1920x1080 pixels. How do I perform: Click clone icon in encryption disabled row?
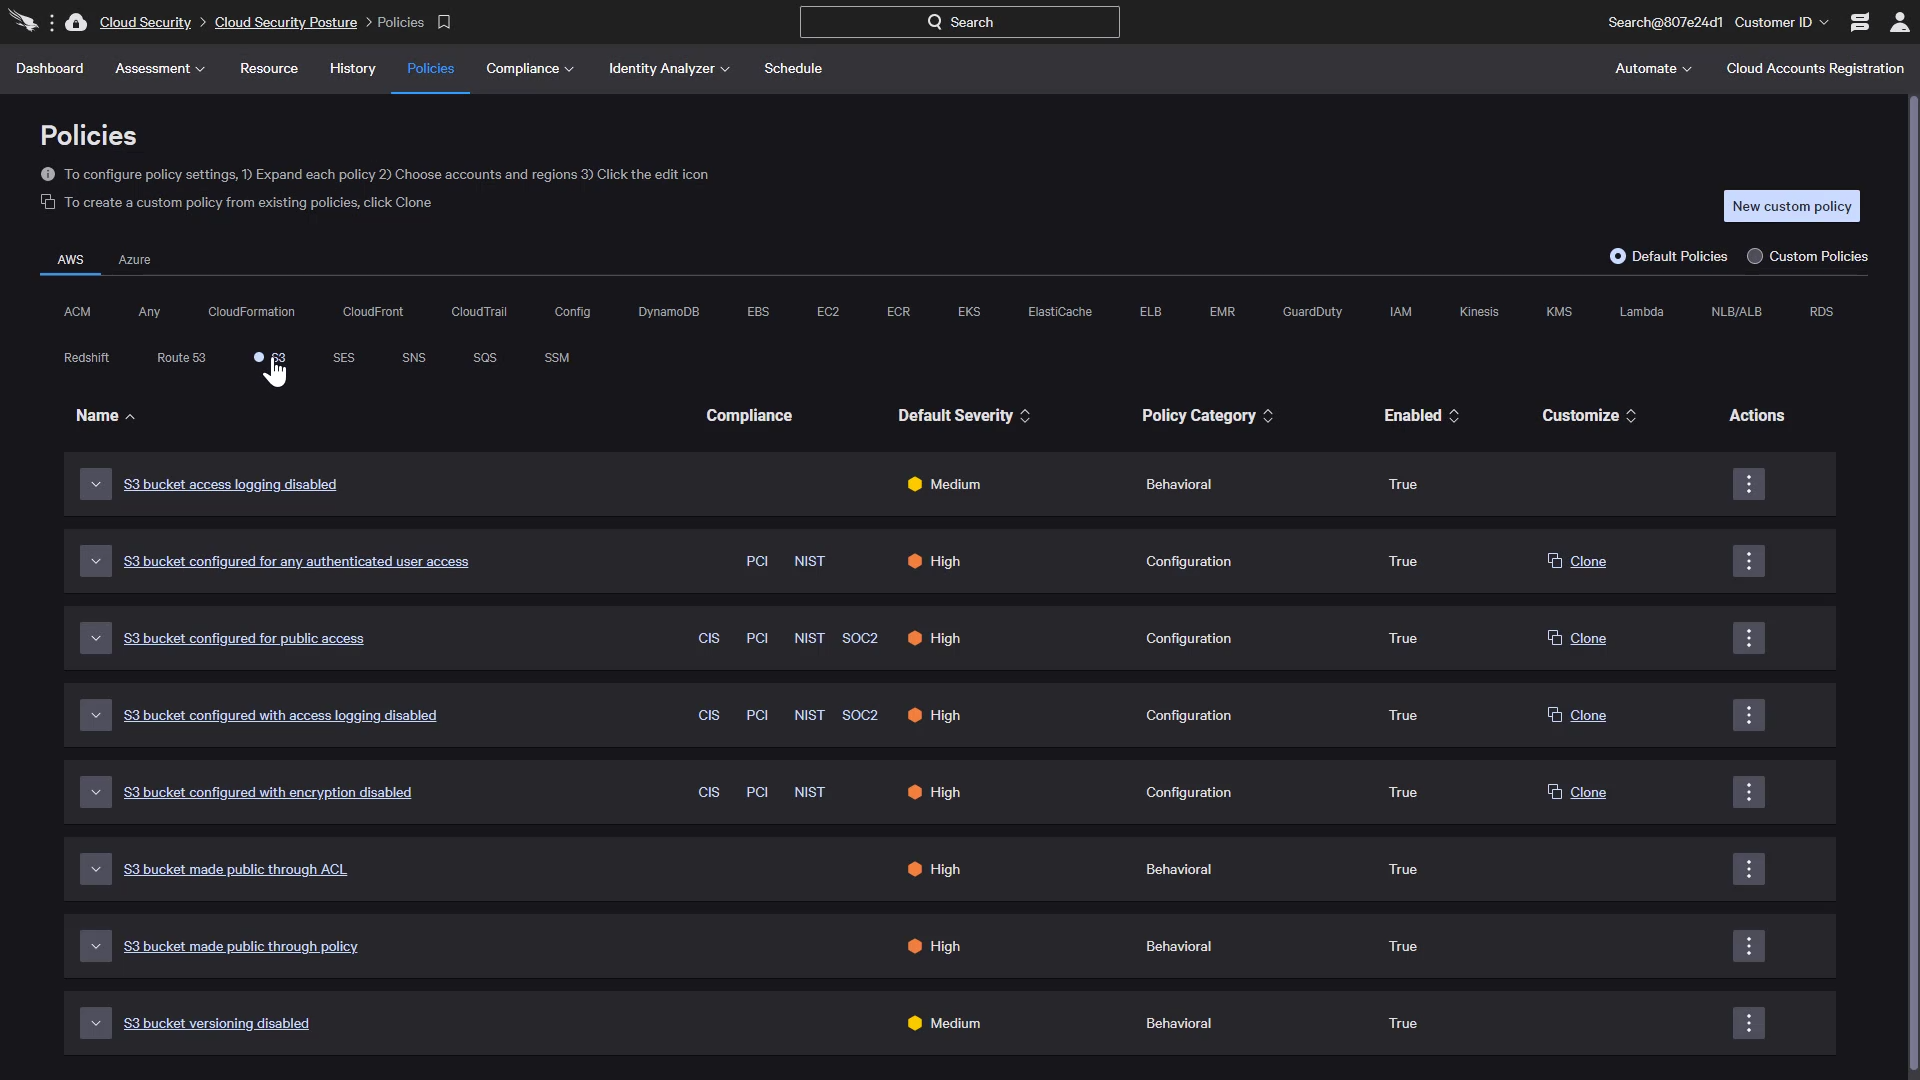coord(1554,791)
